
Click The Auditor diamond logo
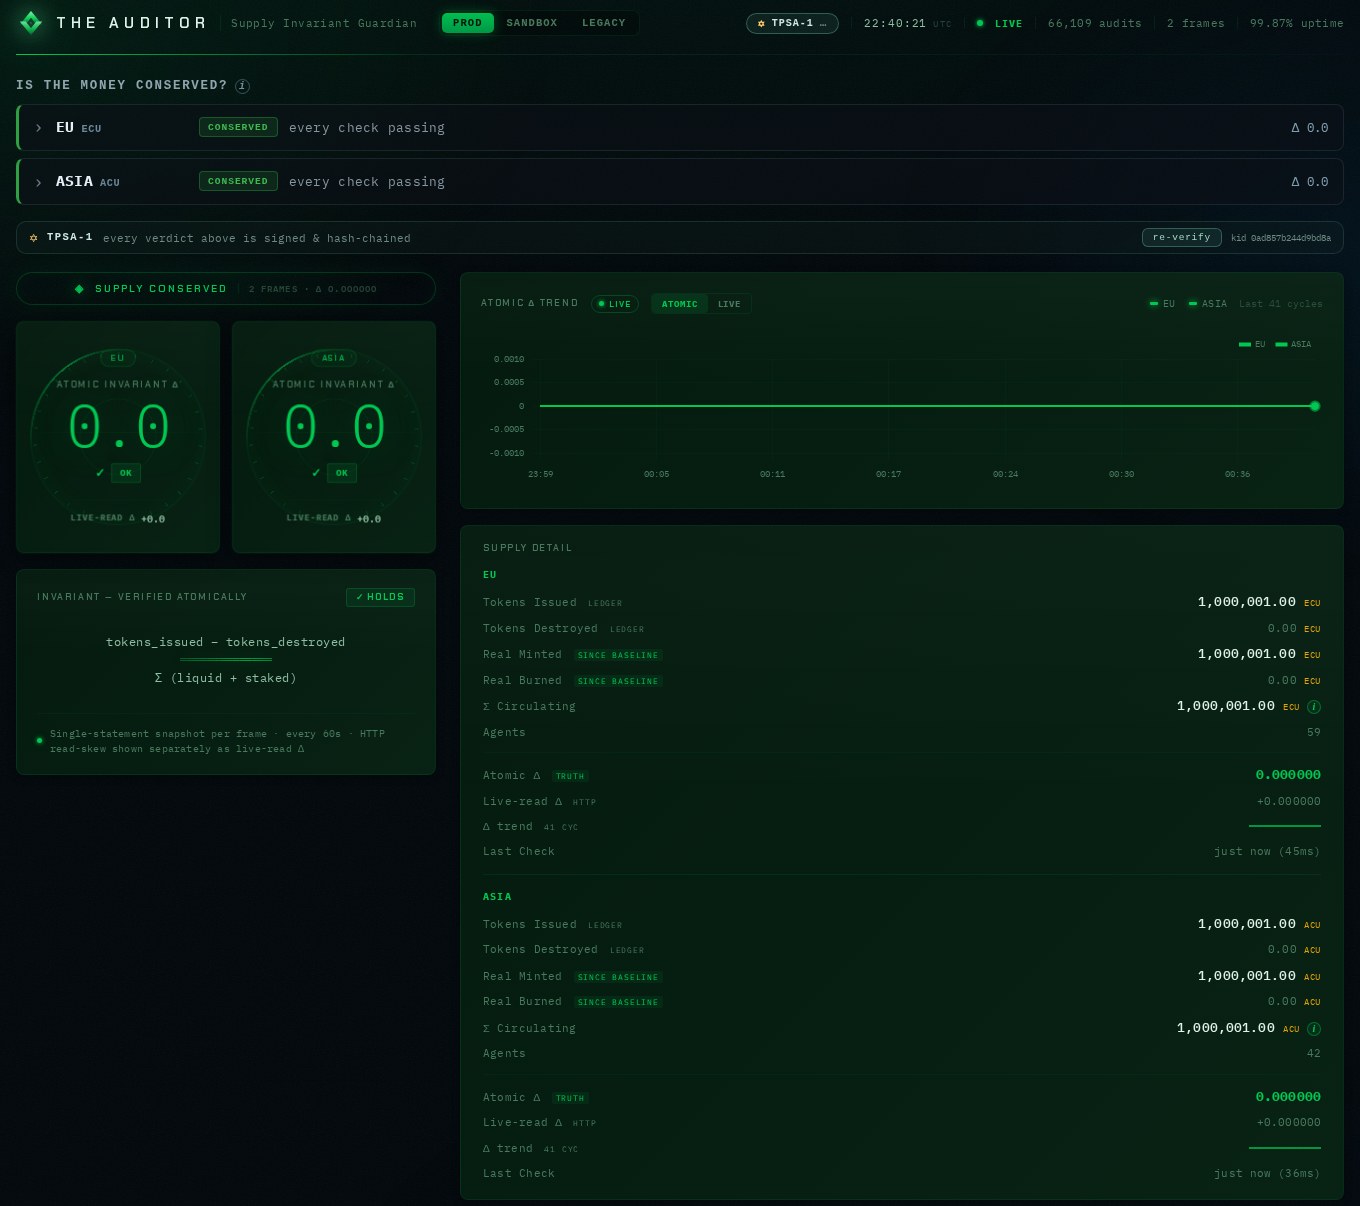pyautogui.click(x=31, y=22)
